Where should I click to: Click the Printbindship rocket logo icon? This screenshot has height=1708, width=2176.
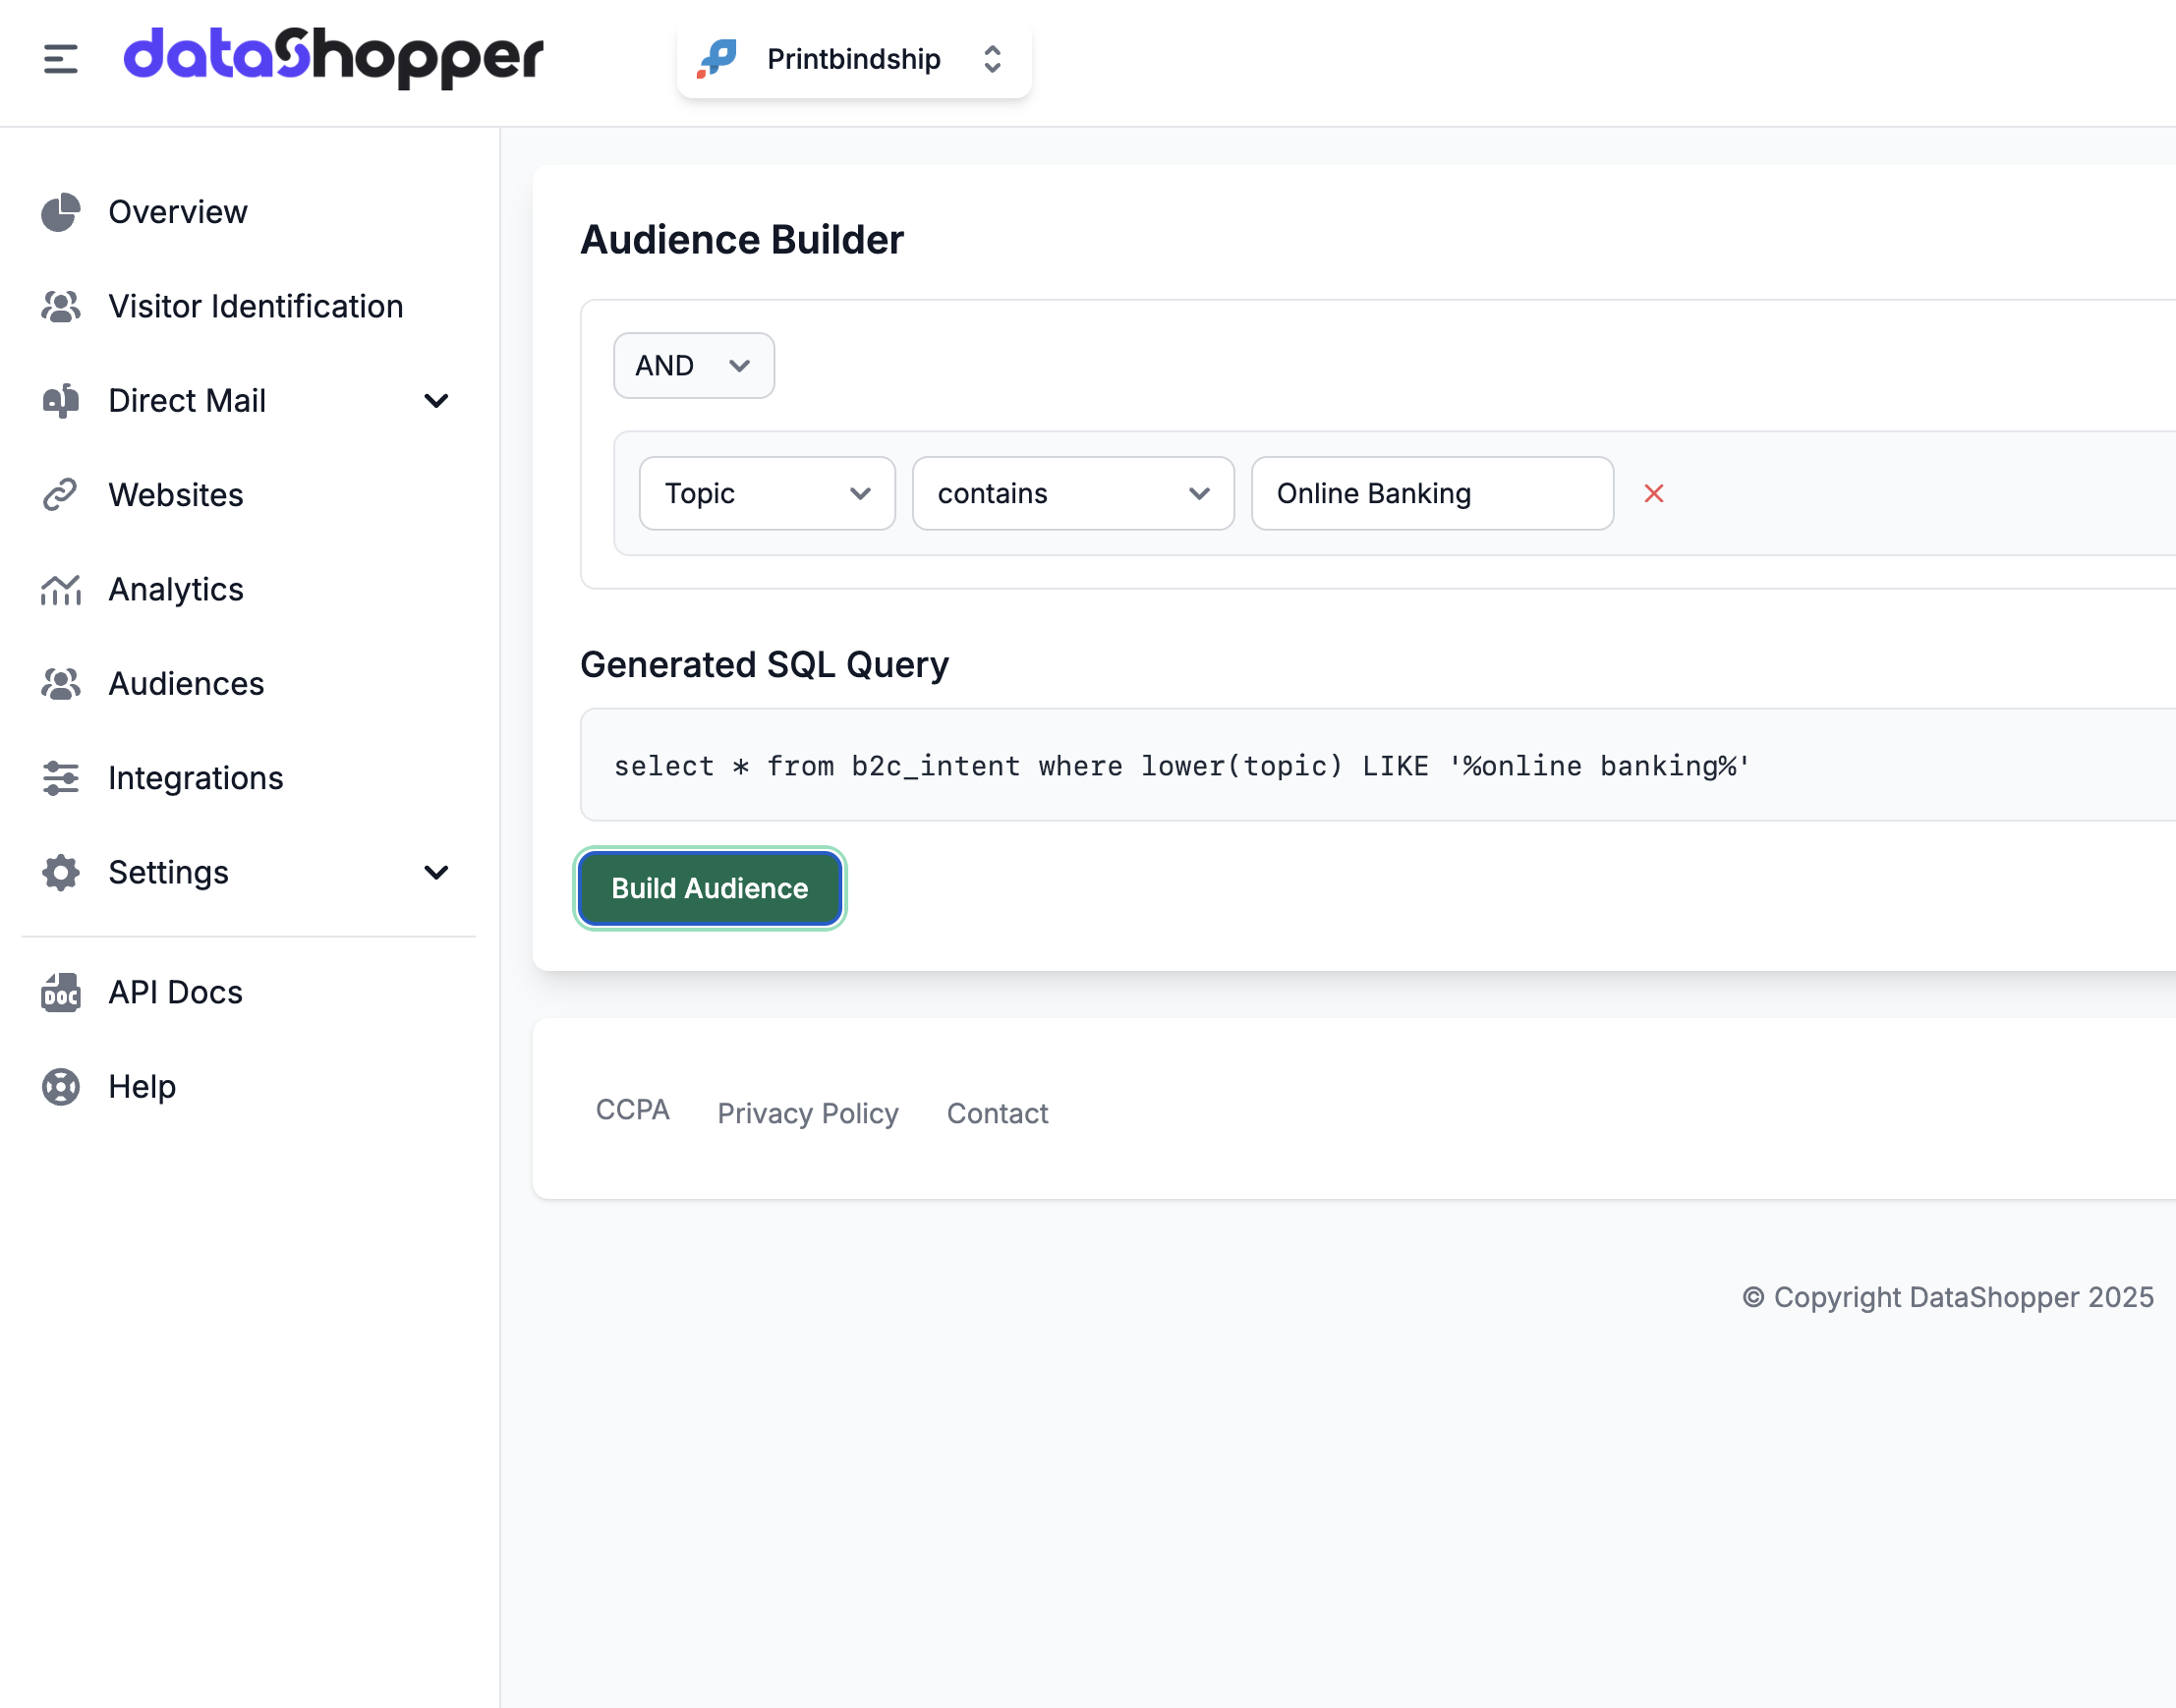coord(716,58)
